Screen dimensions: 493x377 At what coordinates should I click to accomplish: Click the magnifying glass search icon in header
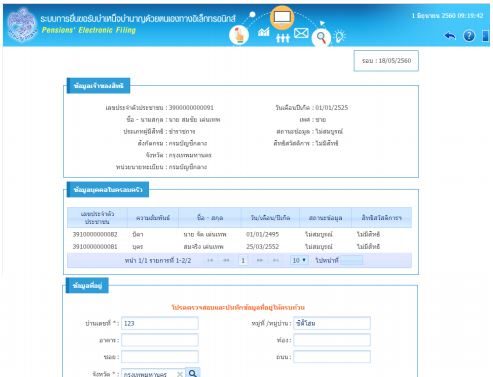tap(321, 37)
